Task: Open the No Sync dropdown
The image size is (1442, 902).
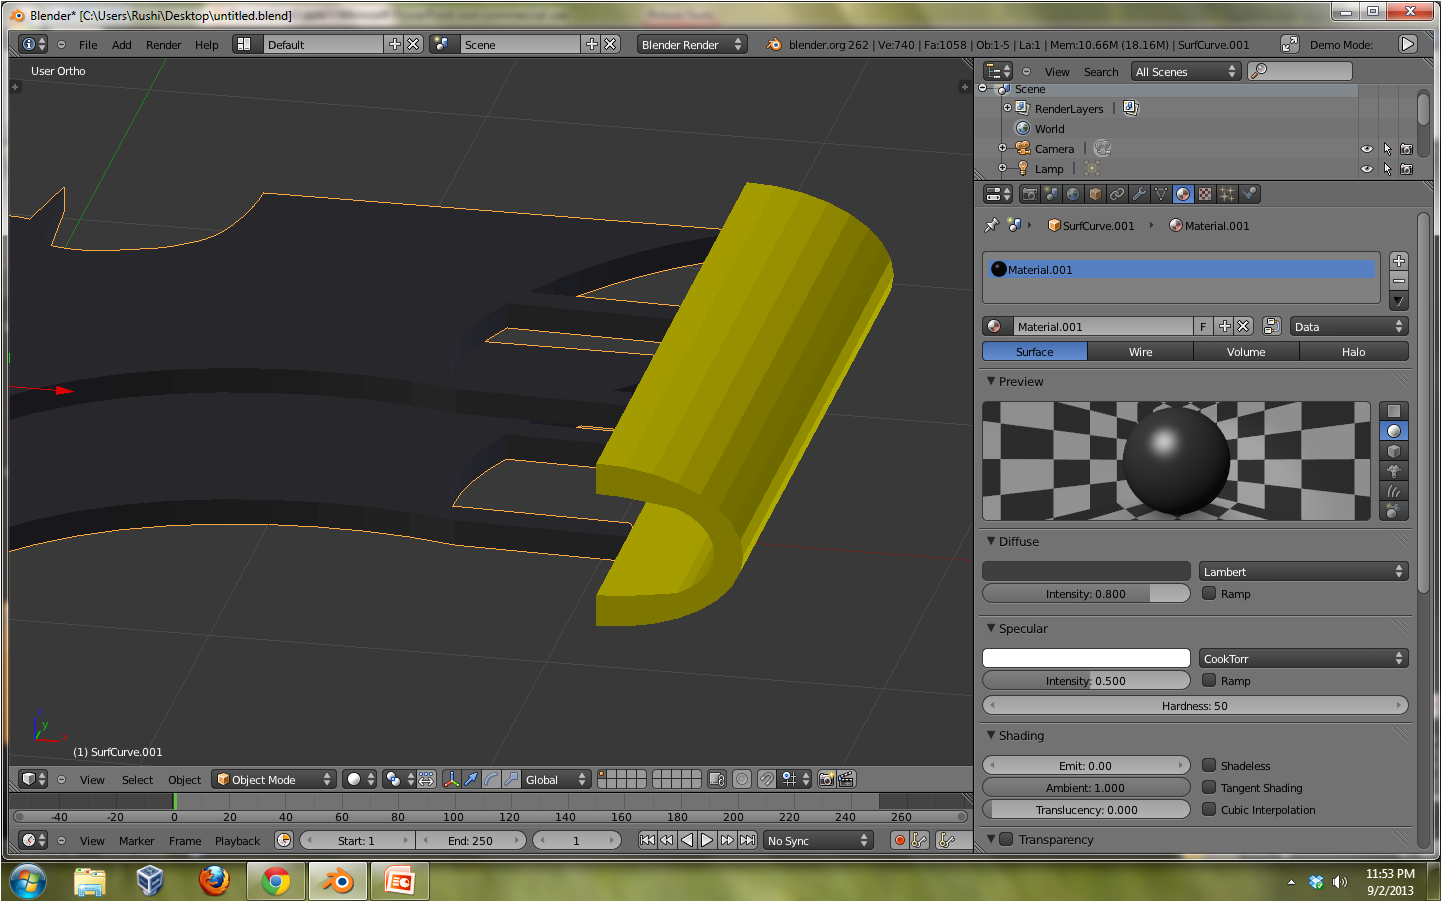Action: click(x=818, y=840)
